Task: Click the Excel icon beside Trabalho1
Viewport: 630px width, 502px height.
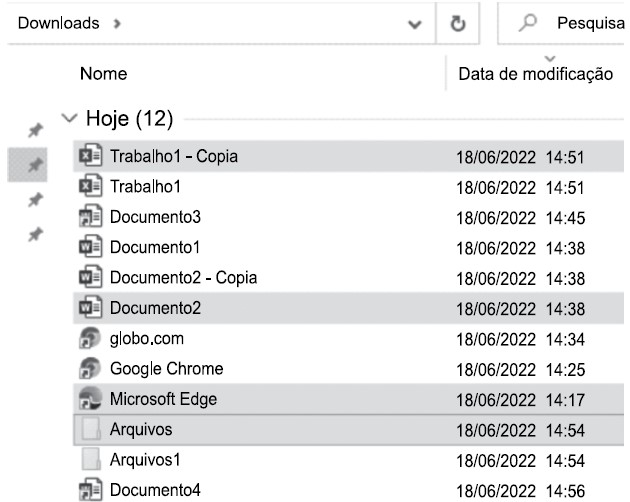Action: pos(90,187)
